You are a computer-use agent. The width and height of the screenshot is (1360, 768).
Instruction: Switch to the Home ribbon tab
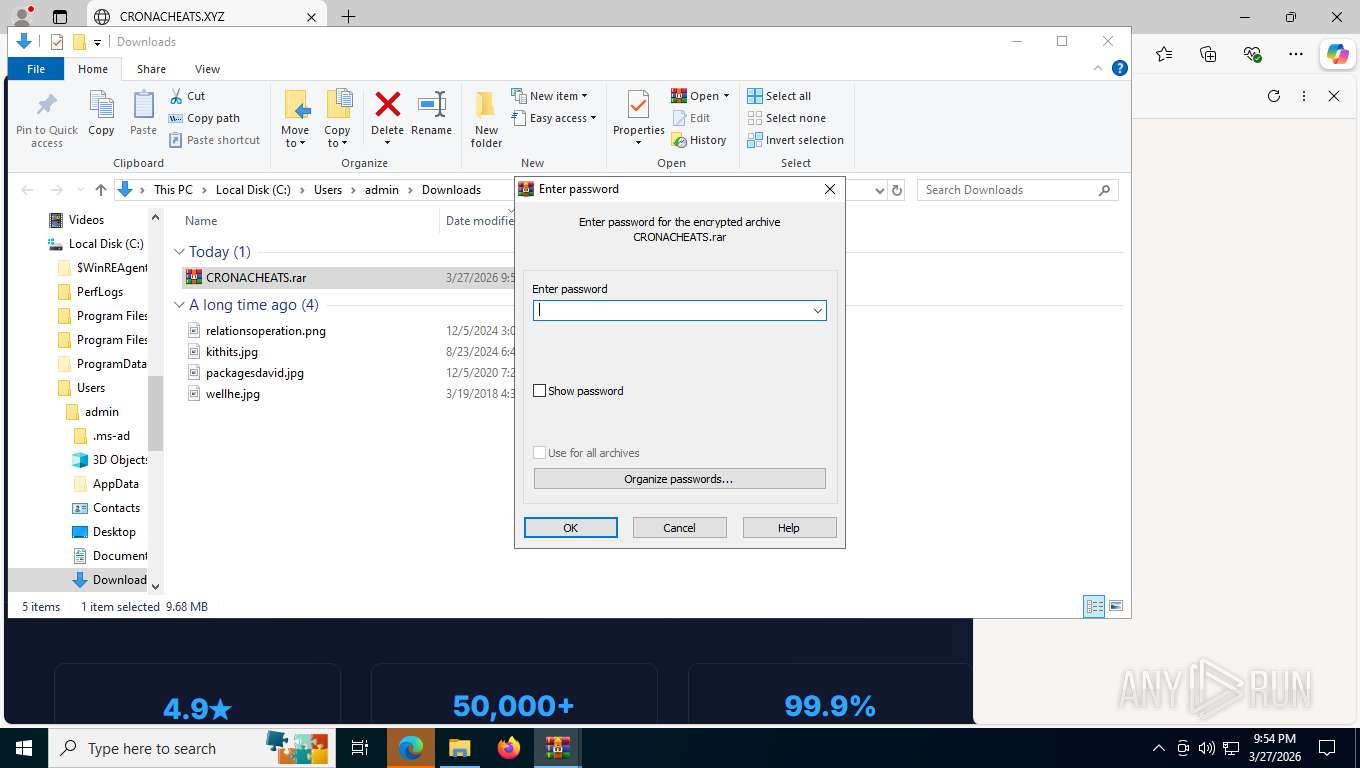[93, 69]
